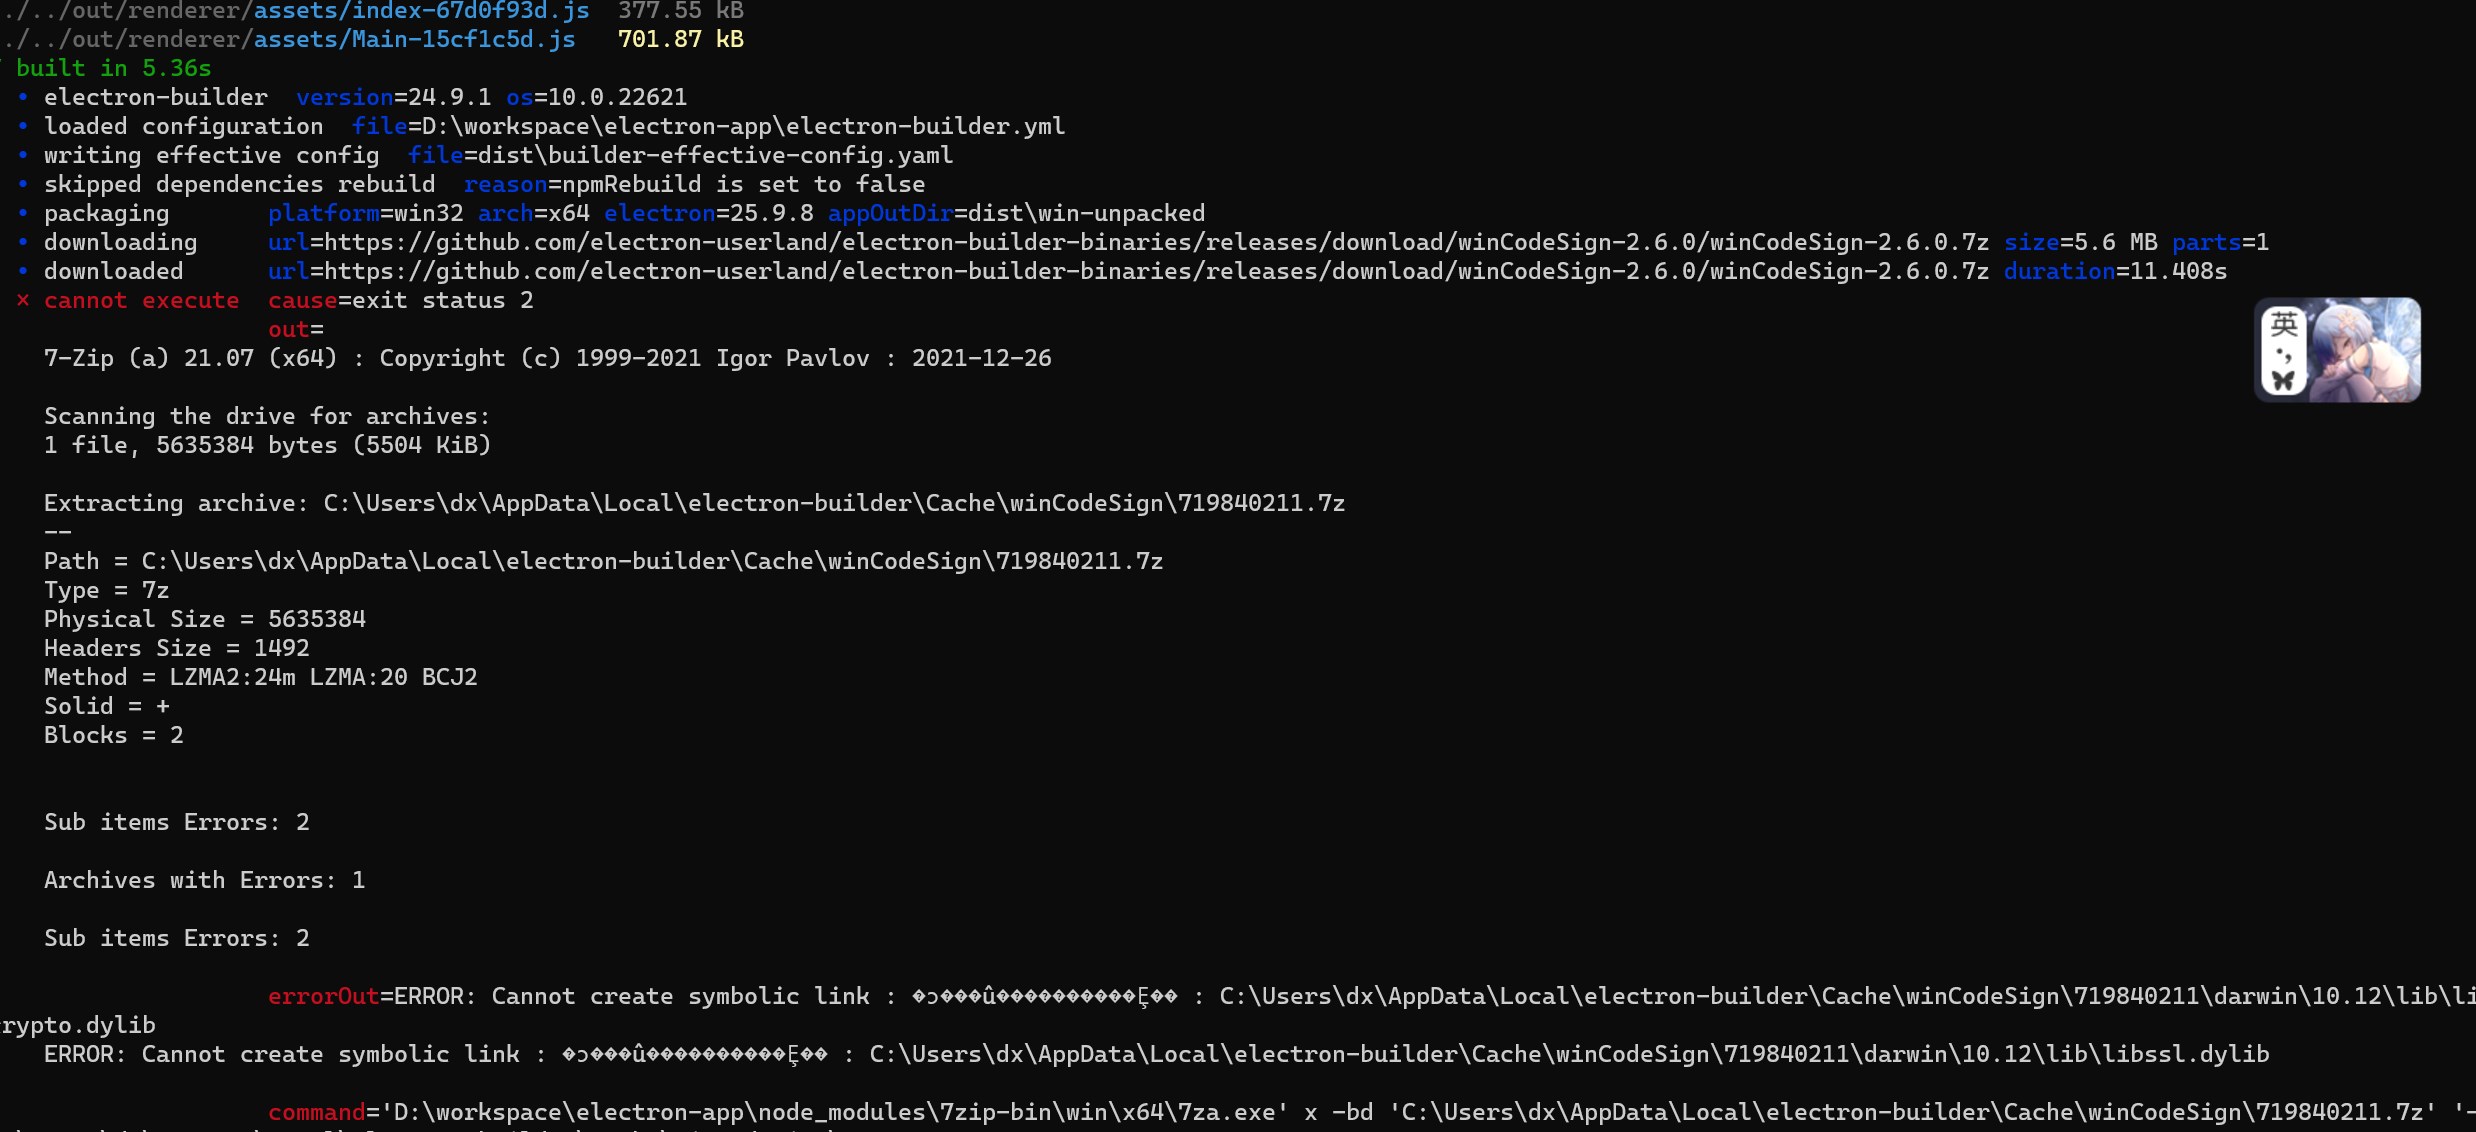Click the assets/Main-15cf1c5d.js file path
Screen dimensions: 2476x1132
[414, 39]
